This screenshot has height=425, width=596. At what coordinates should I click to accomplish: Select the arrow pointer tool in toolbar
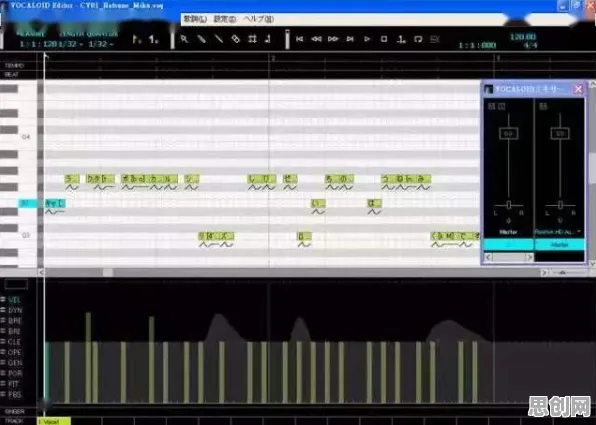(x=184, y=39)
